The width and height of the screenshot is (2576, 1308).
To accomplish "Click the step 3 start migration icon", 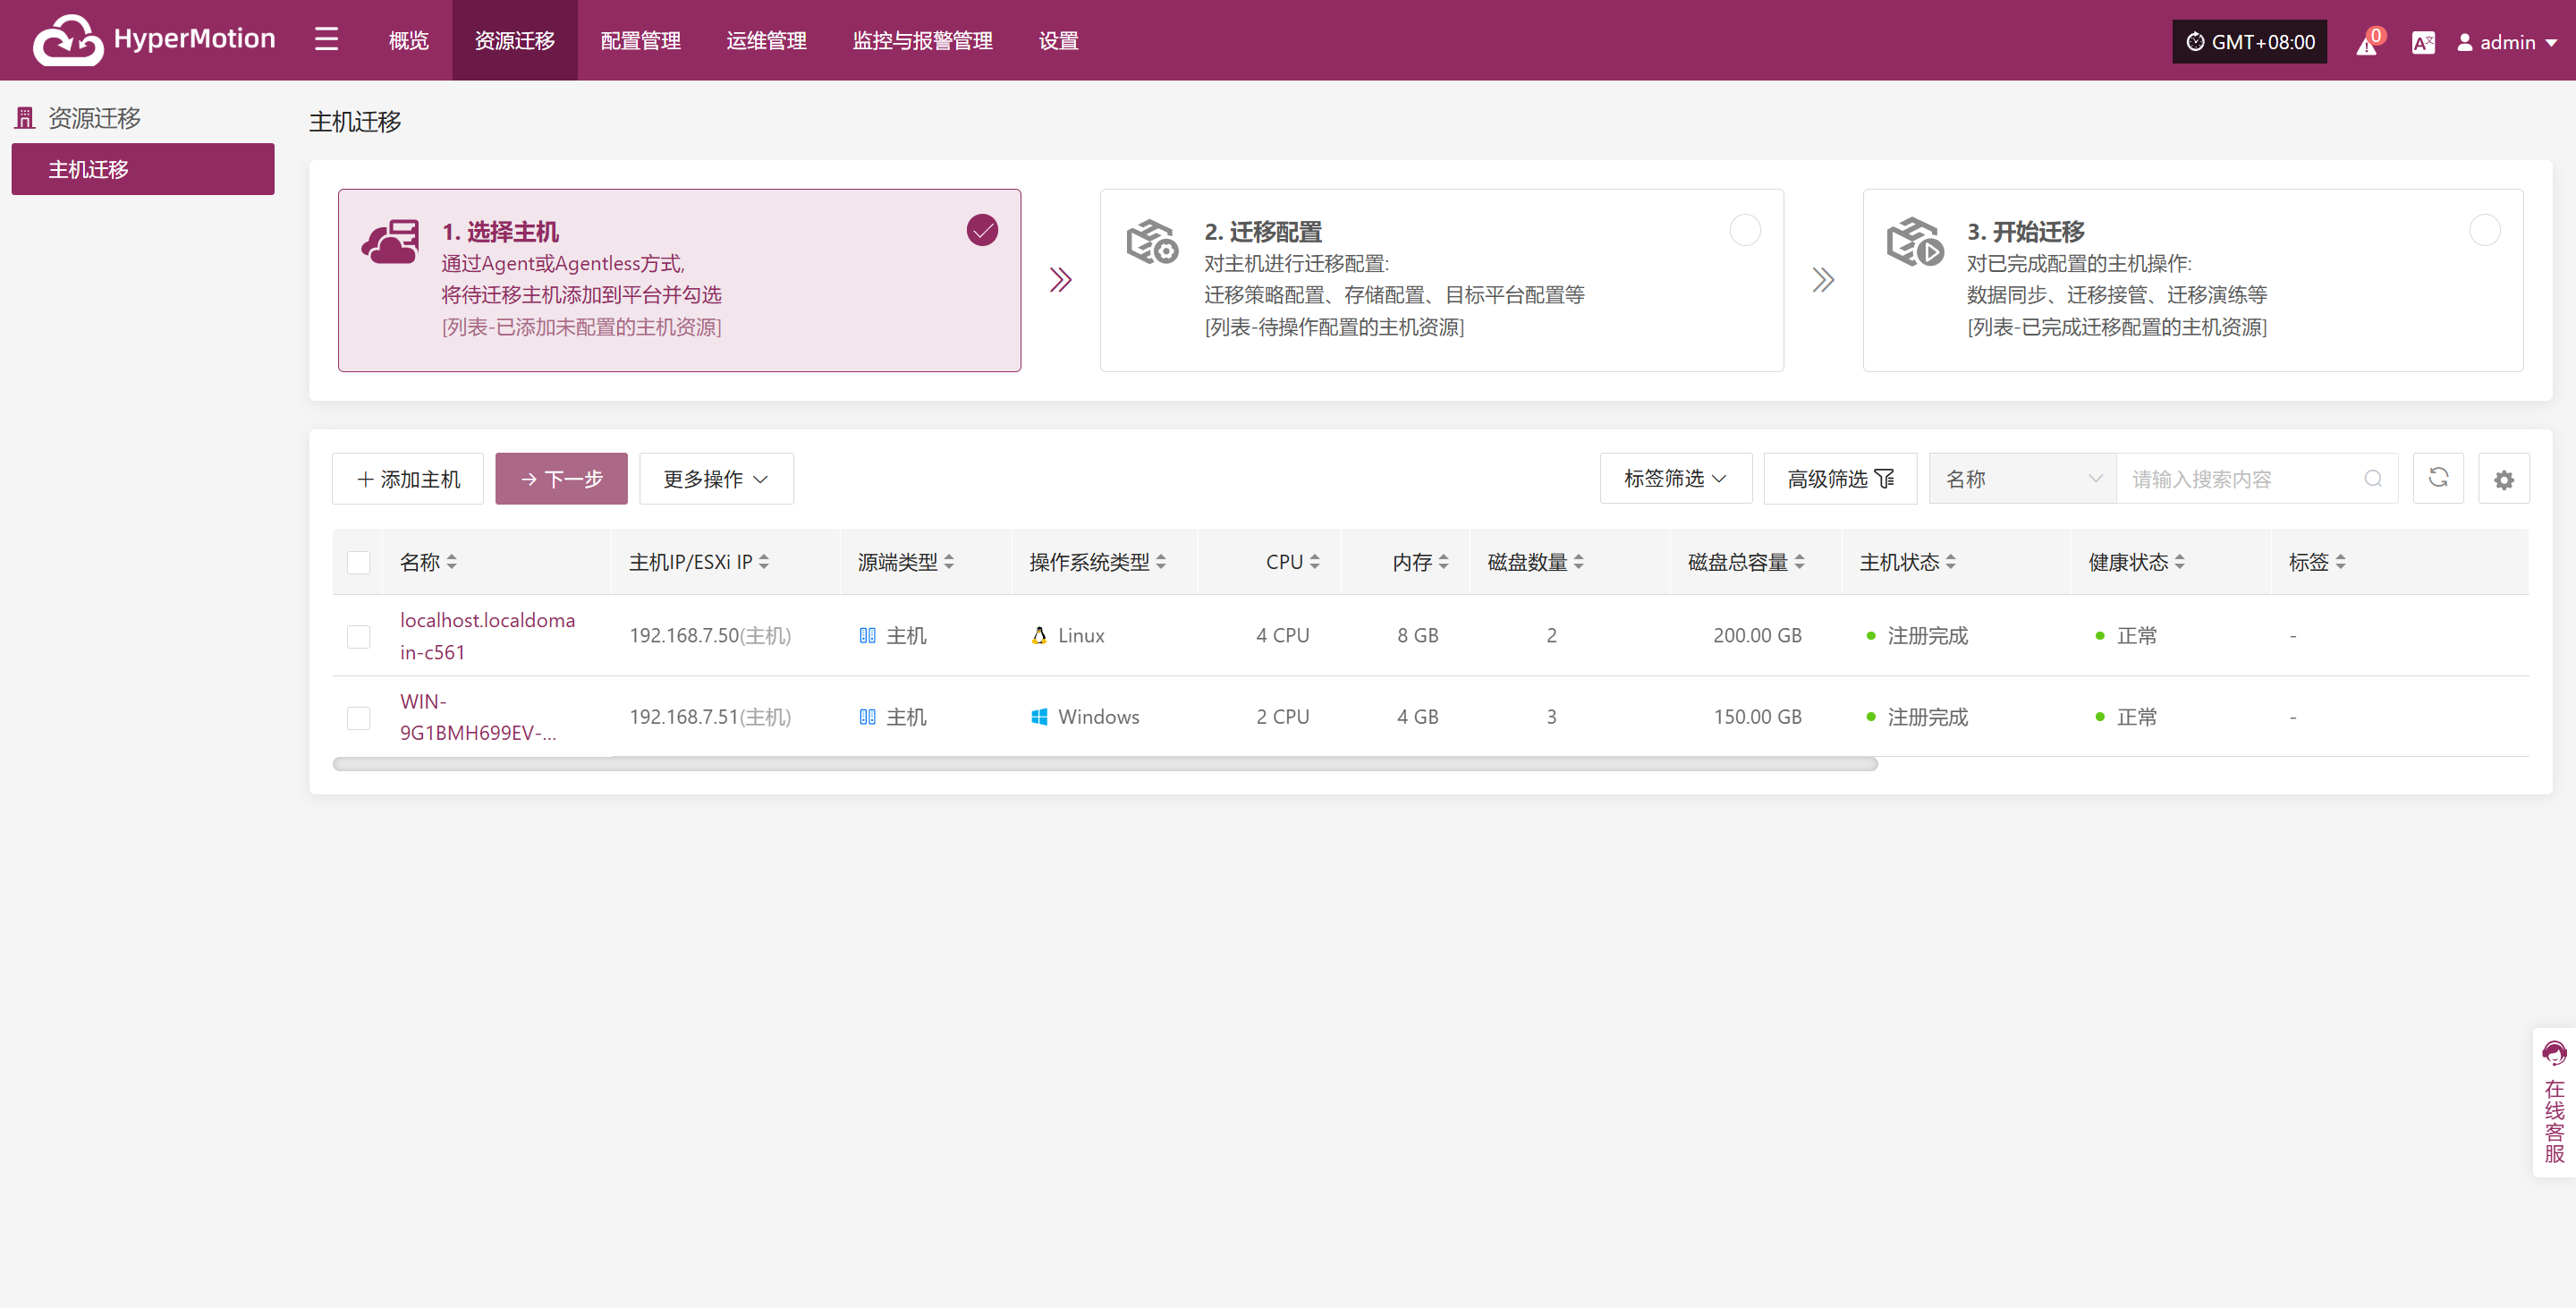I will click(x=1915, y=242).
